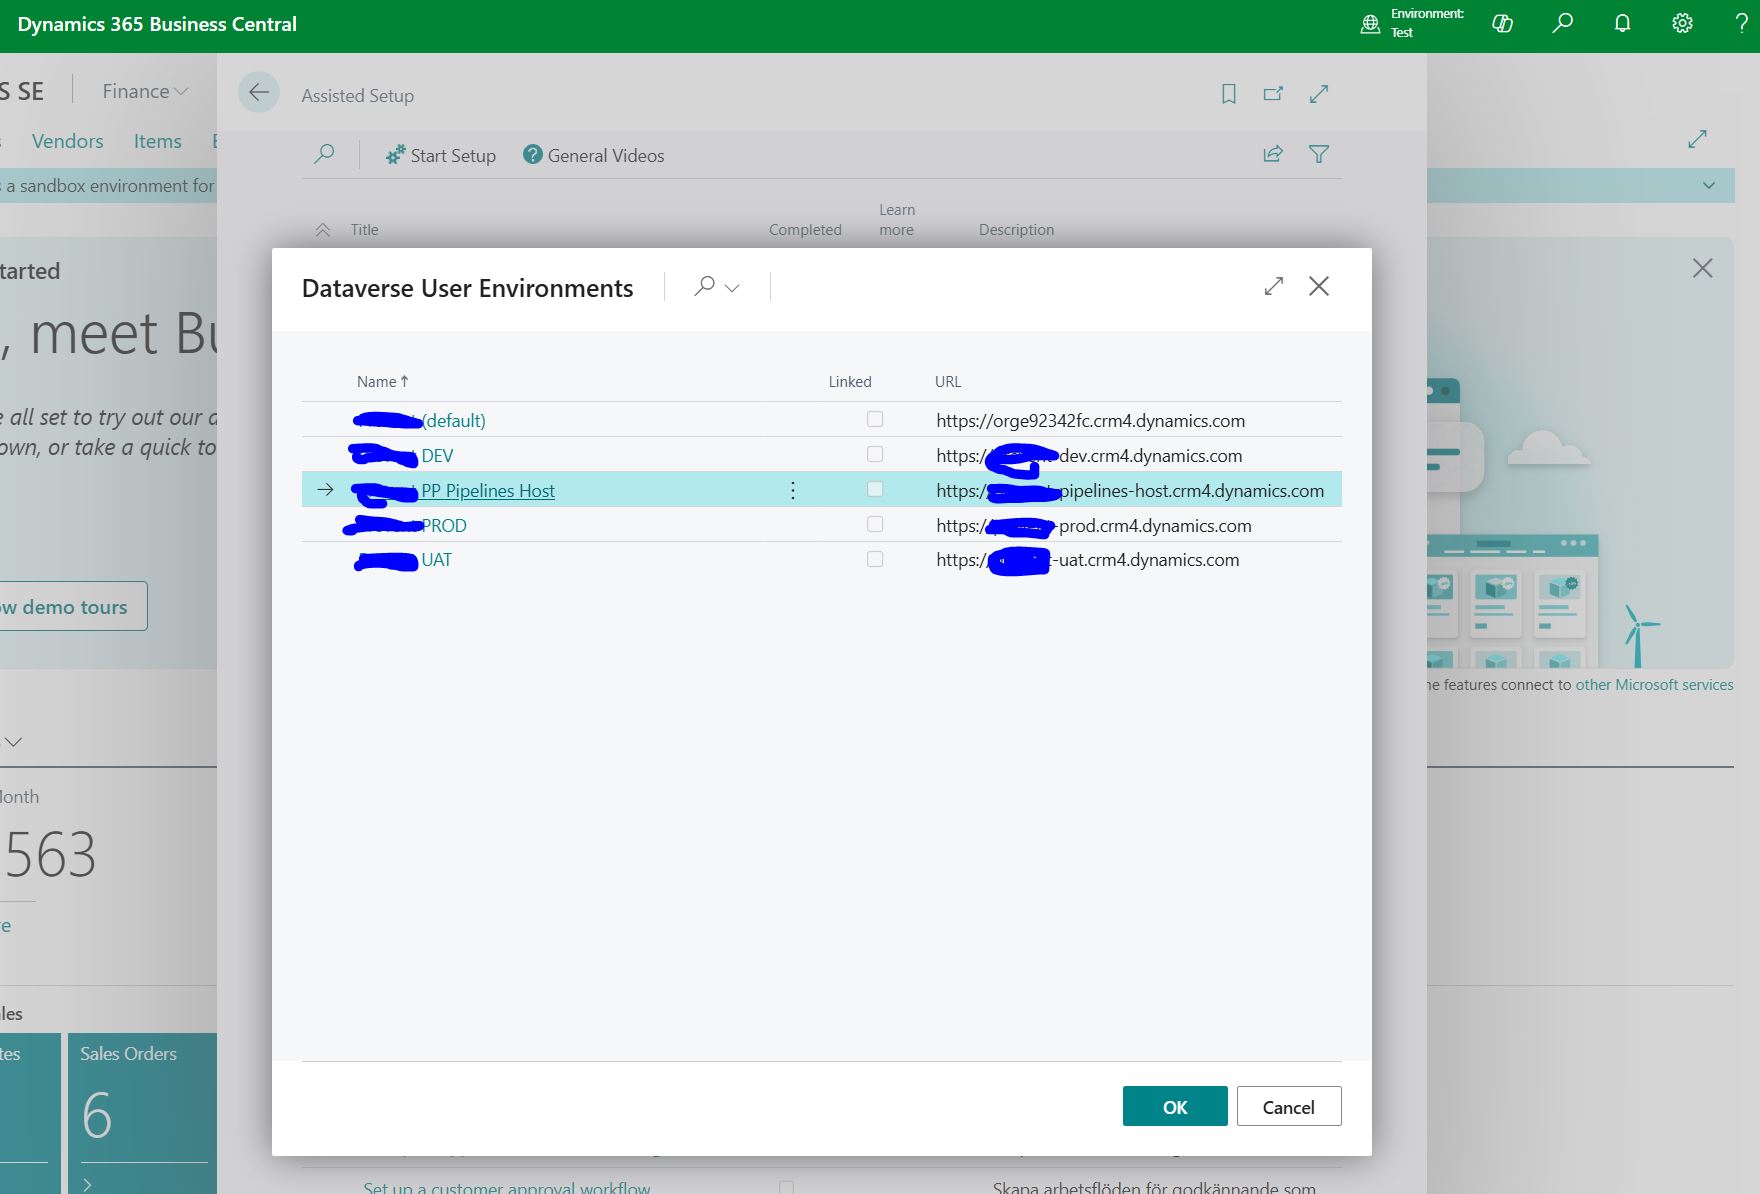The width and height of the screenshot is (1760, 1194).
Task: Open the other Microsoft services link
Action: 1655,684
